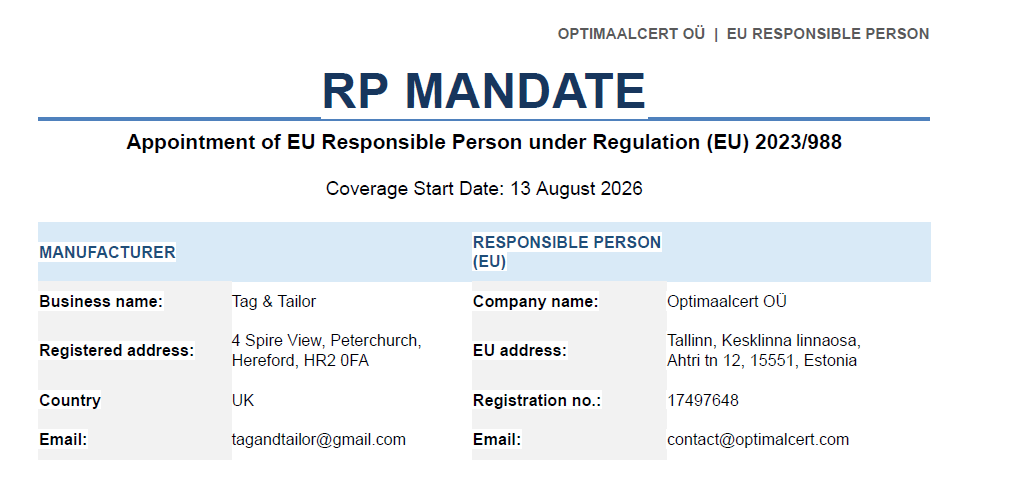1010x485 pixels.
Task: Click the Business name label
Action: 101,301
